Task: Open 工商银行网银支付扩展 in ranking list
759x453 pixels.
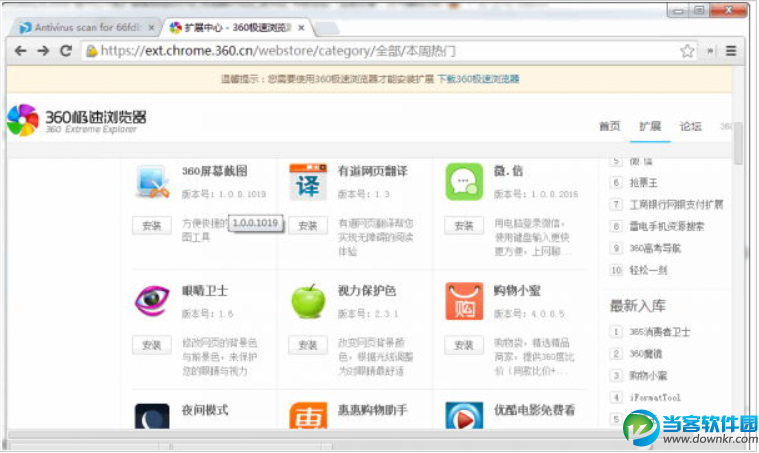Action: (x=676, y=204)
